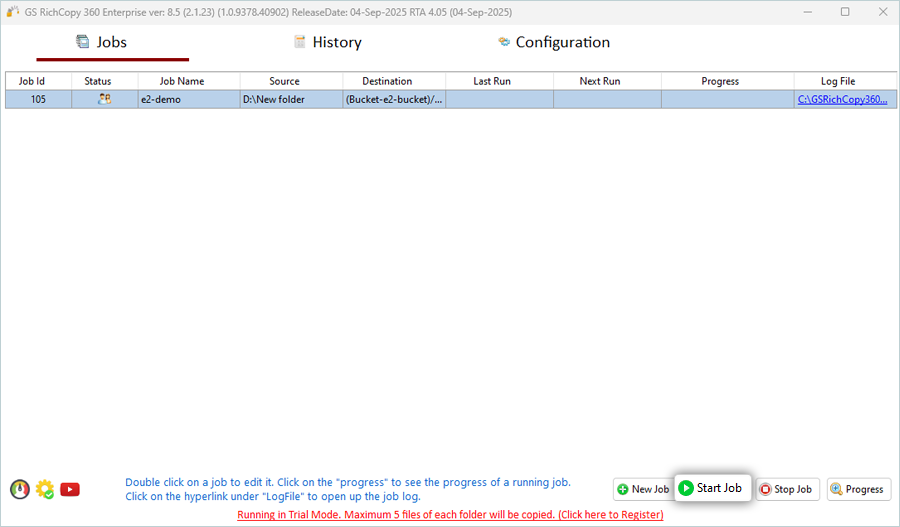Click the trial mode Register link
This screenshot has height=527, width=900.
[450, 514]
